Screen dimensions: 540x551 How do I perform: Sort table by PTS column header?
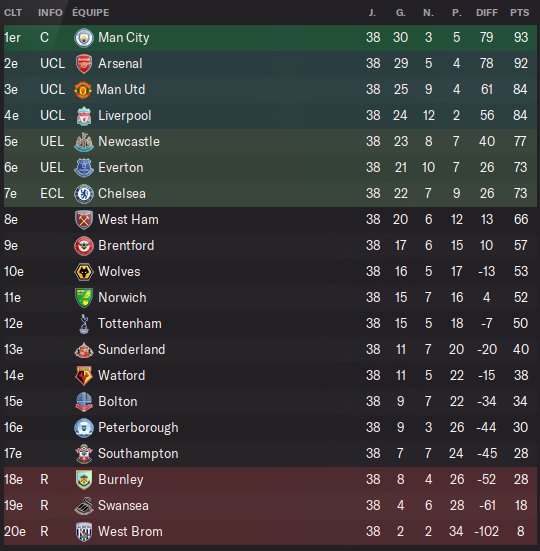(520, 13)
